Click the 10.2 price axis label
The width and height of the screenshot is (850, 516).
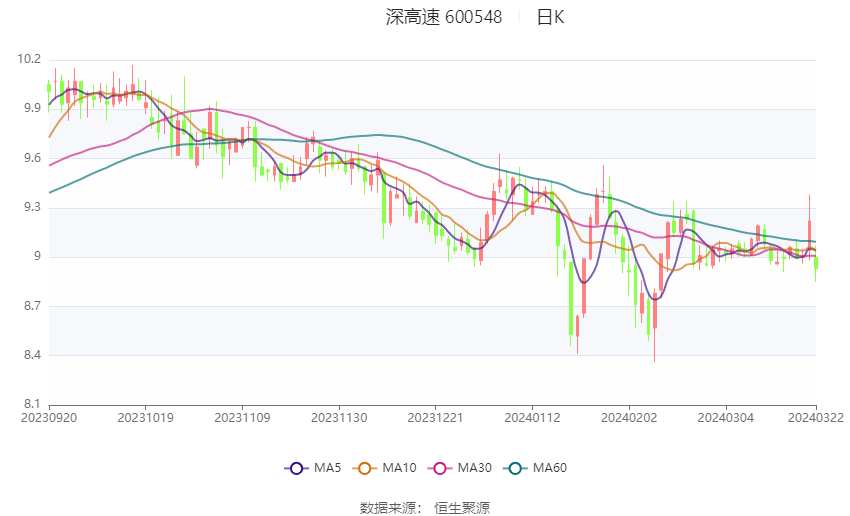(x=29, y=59)
